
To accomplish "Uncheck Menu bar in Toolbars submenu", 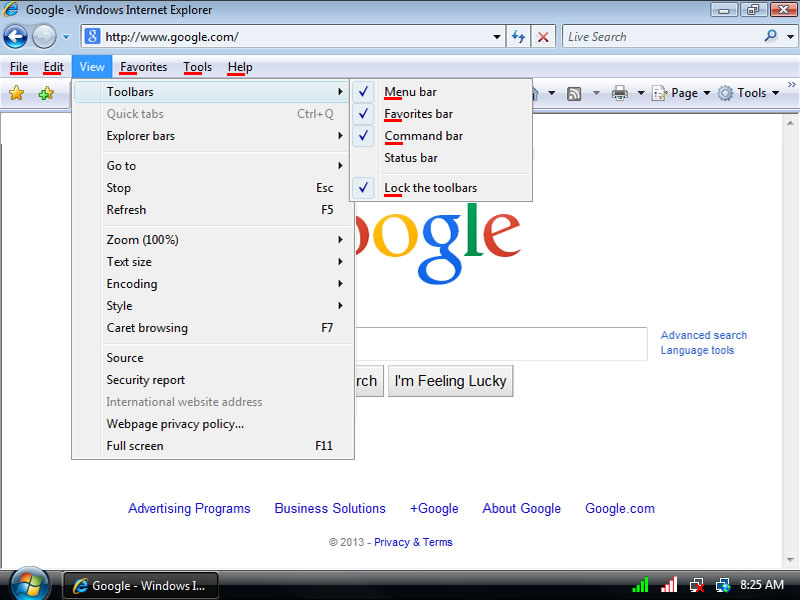I will pyautogui.click(x=410, y=92).
